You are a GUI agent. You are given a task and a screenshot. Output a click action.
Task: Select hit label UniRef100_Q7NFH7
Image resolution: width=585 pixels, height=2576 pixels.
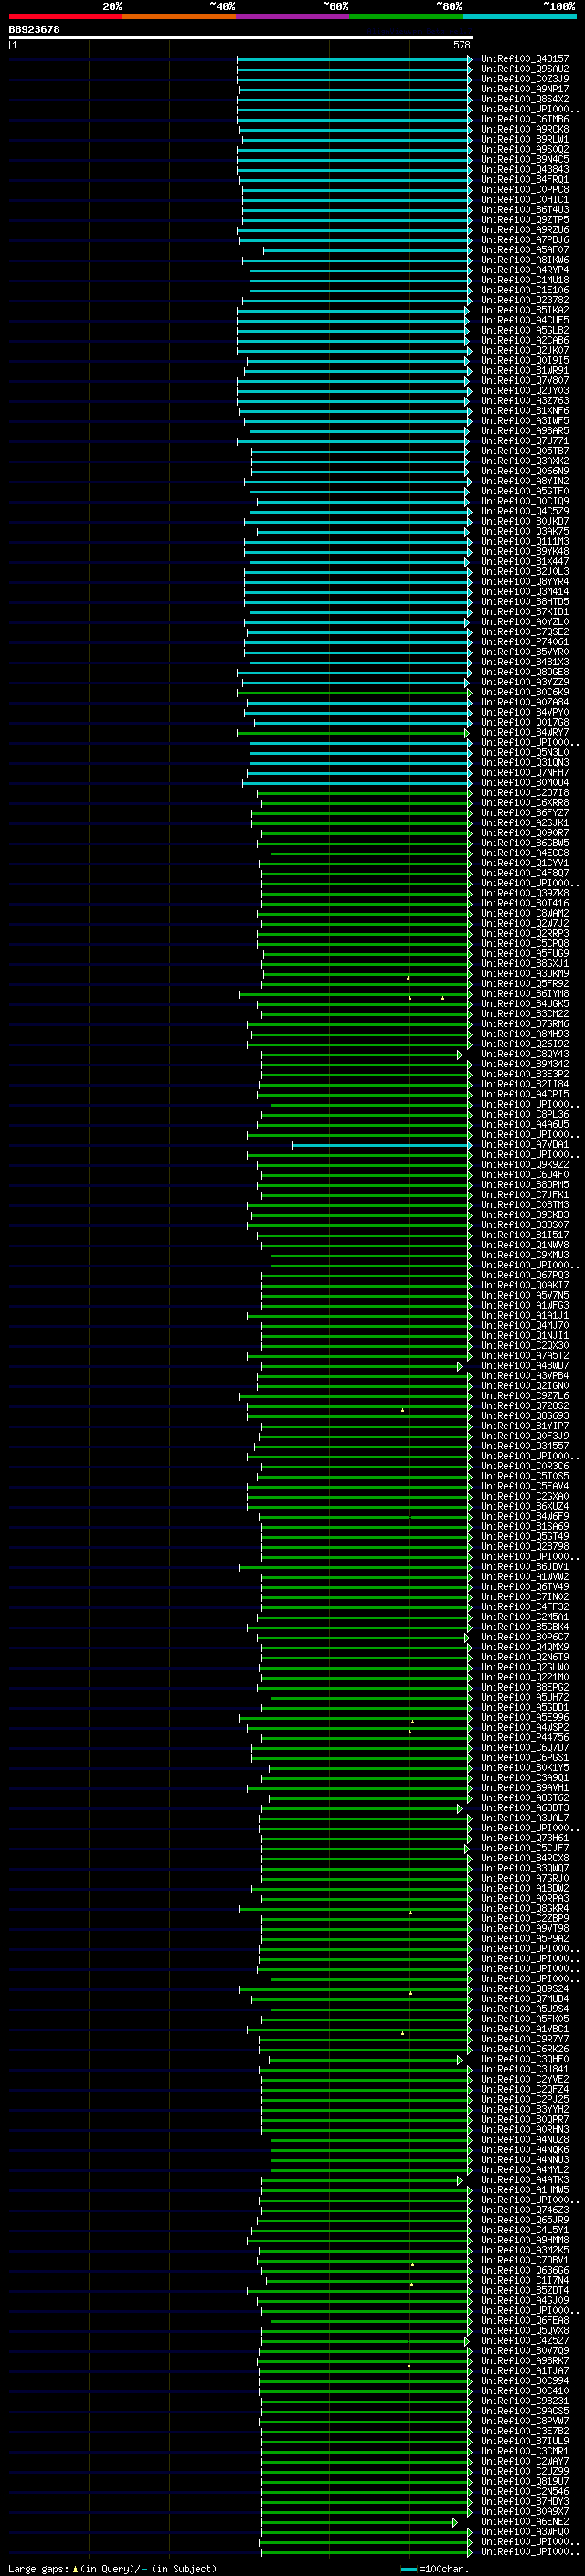(x=525, y=773)
